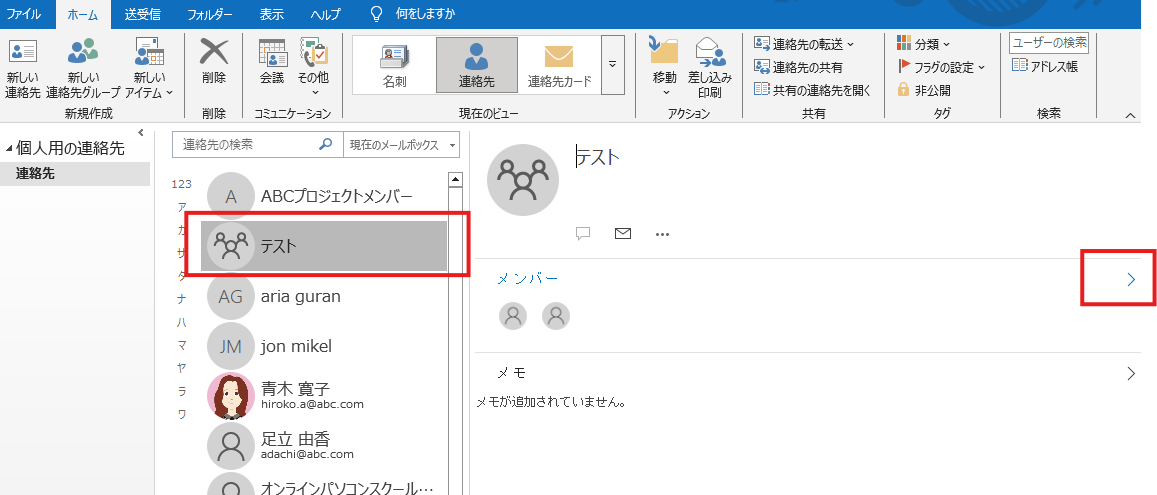
Task: Collapse the 個人用の連絡先 group
Action: [x=9, y=149]
